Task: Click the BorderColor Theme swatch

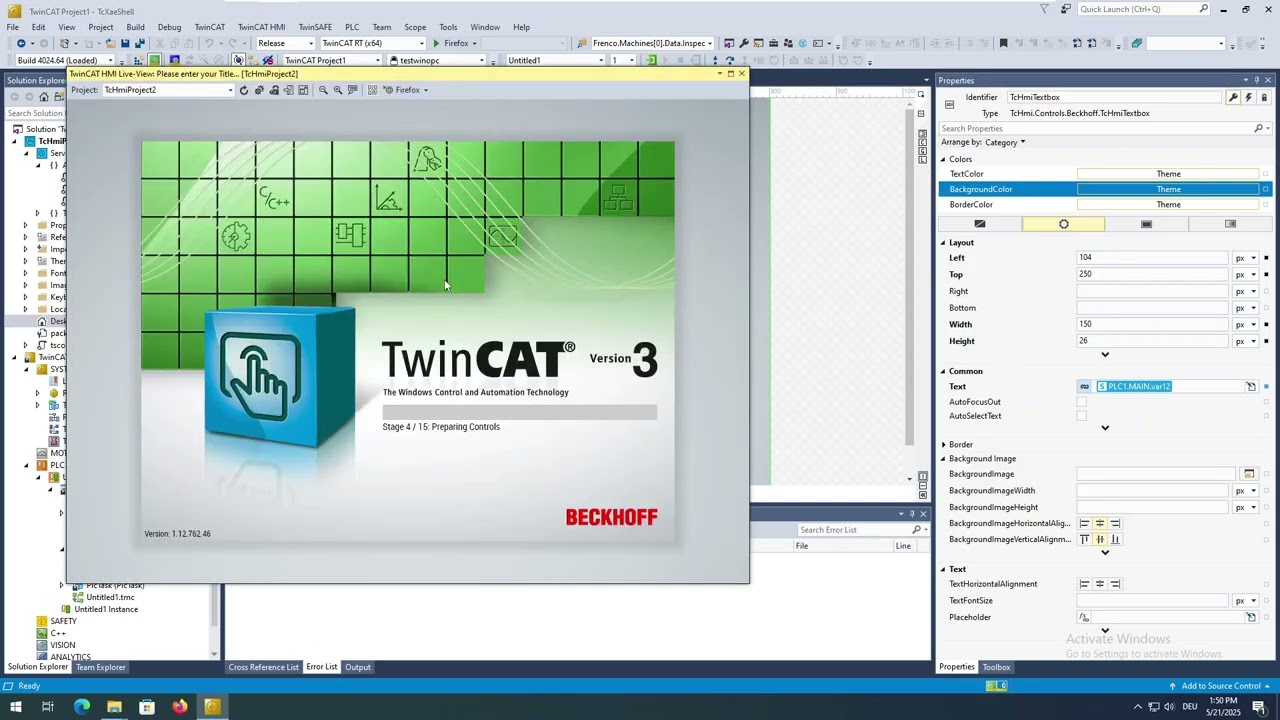Action: coord(1168,205)
